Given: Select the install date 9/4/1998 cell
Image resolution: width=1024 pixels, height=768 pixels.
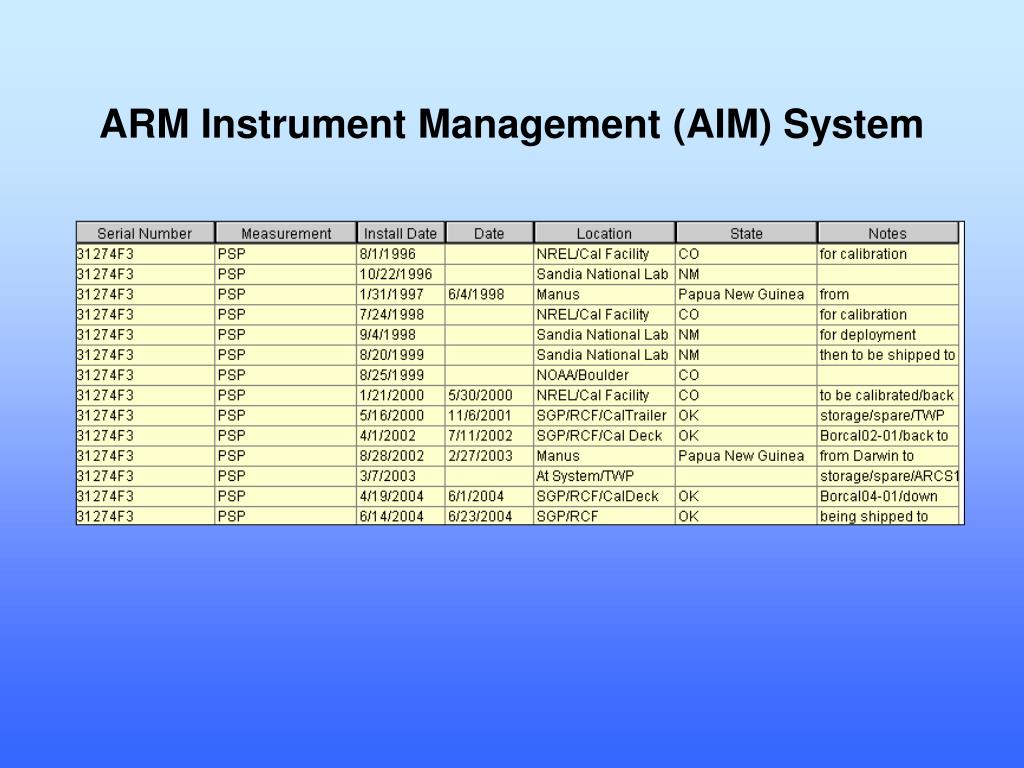Looking at the screenshot, I should 401,335.
